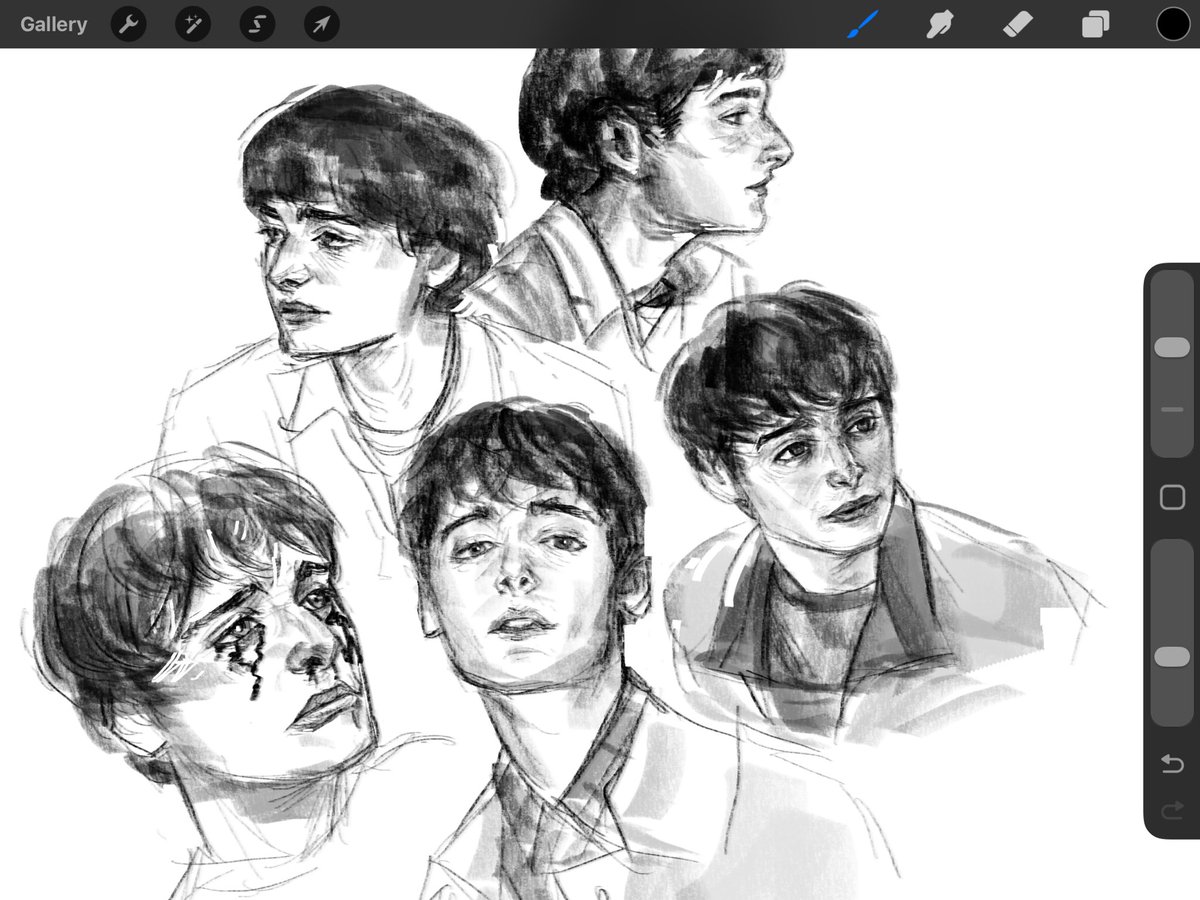Viewport: 1200px width, 900px height.
Task: Open the black color picker swatch
Action: click(1173, 24)
